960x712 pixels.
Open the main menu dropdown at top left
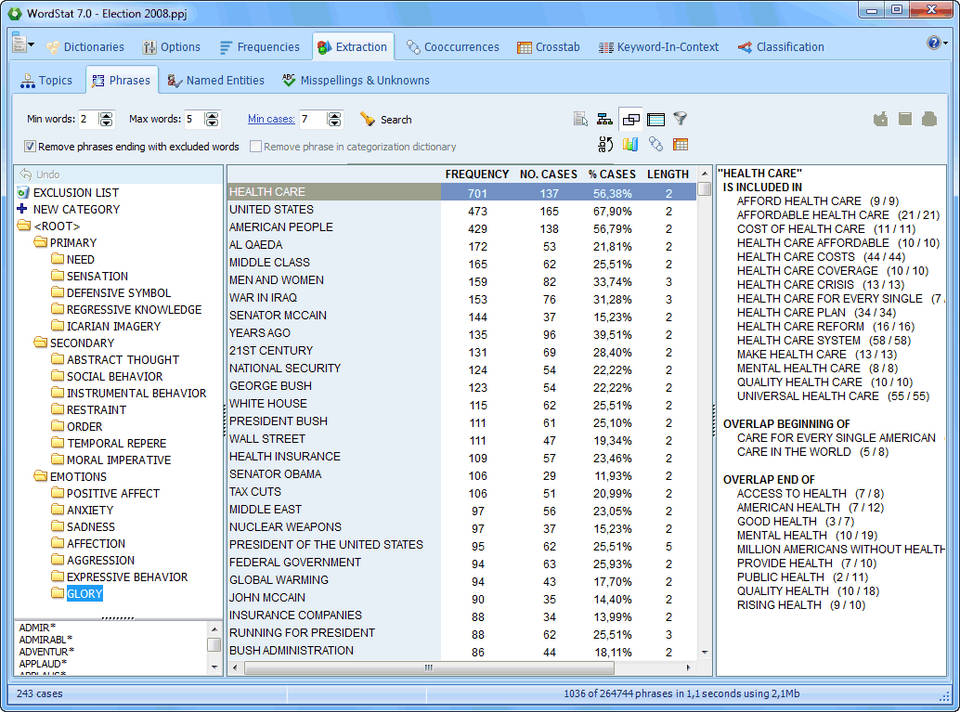coord(22,45)
